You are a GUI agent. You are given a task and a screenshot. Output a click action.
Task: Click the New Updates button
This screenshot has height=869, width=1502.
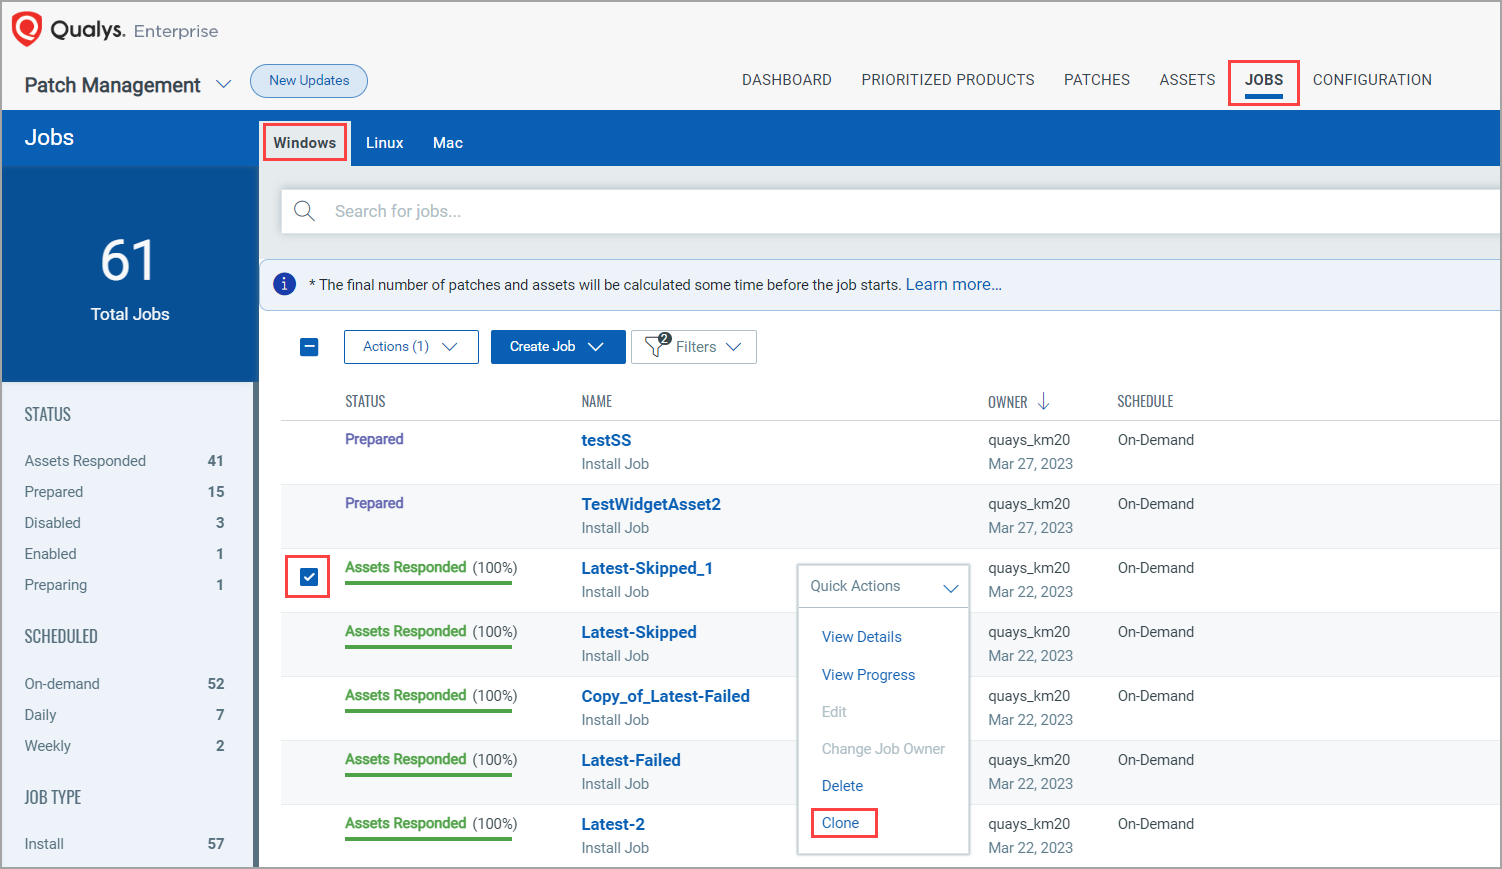[x=309, y=81]
